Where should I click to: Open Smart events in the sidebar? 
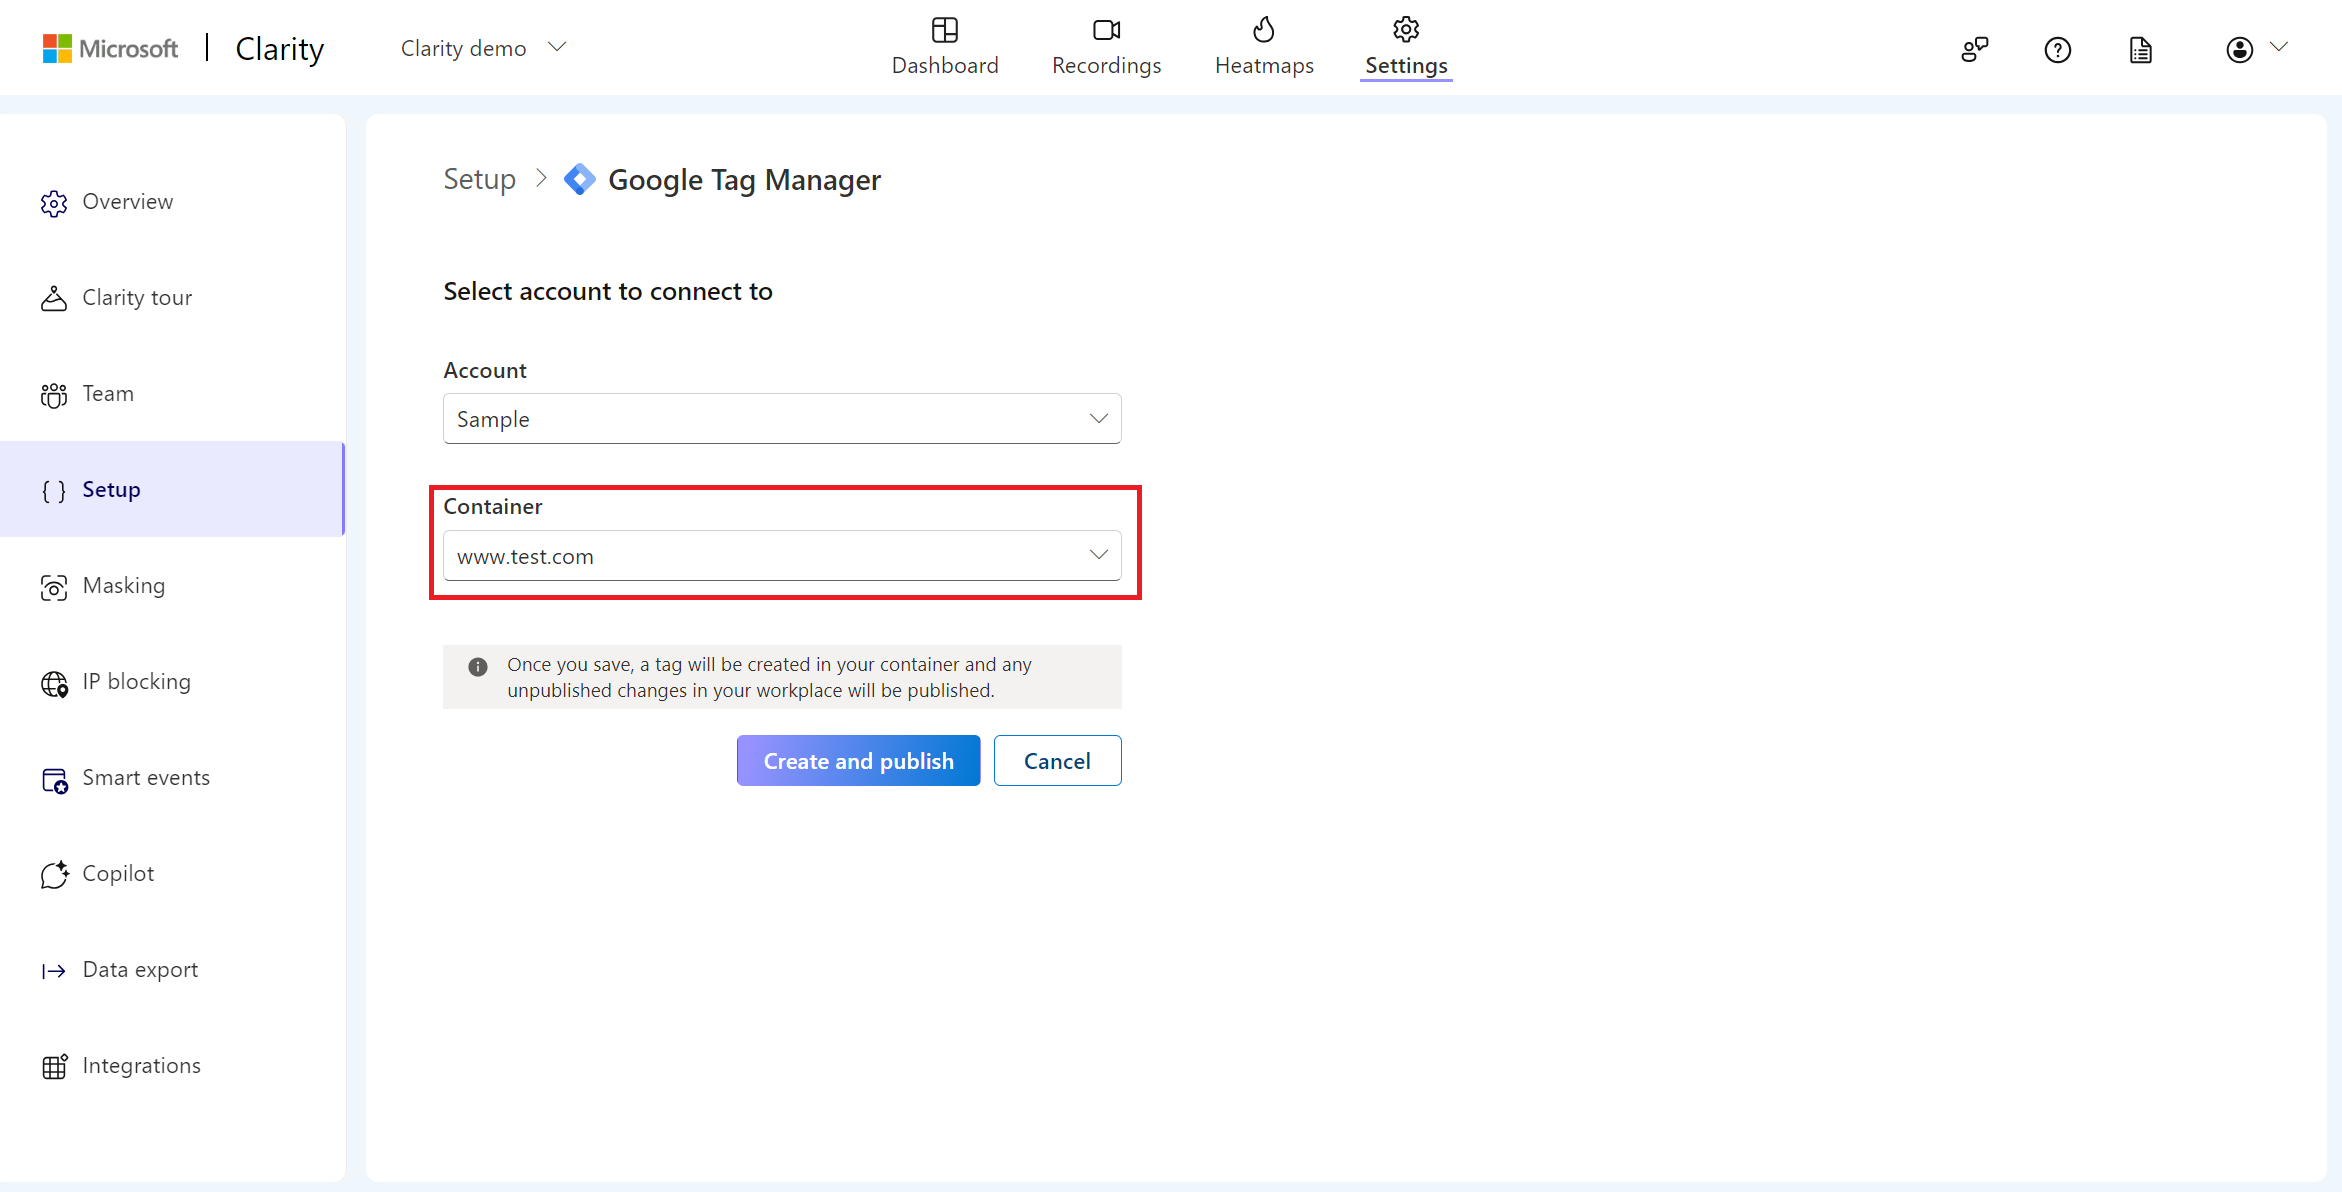coord(173,778)
